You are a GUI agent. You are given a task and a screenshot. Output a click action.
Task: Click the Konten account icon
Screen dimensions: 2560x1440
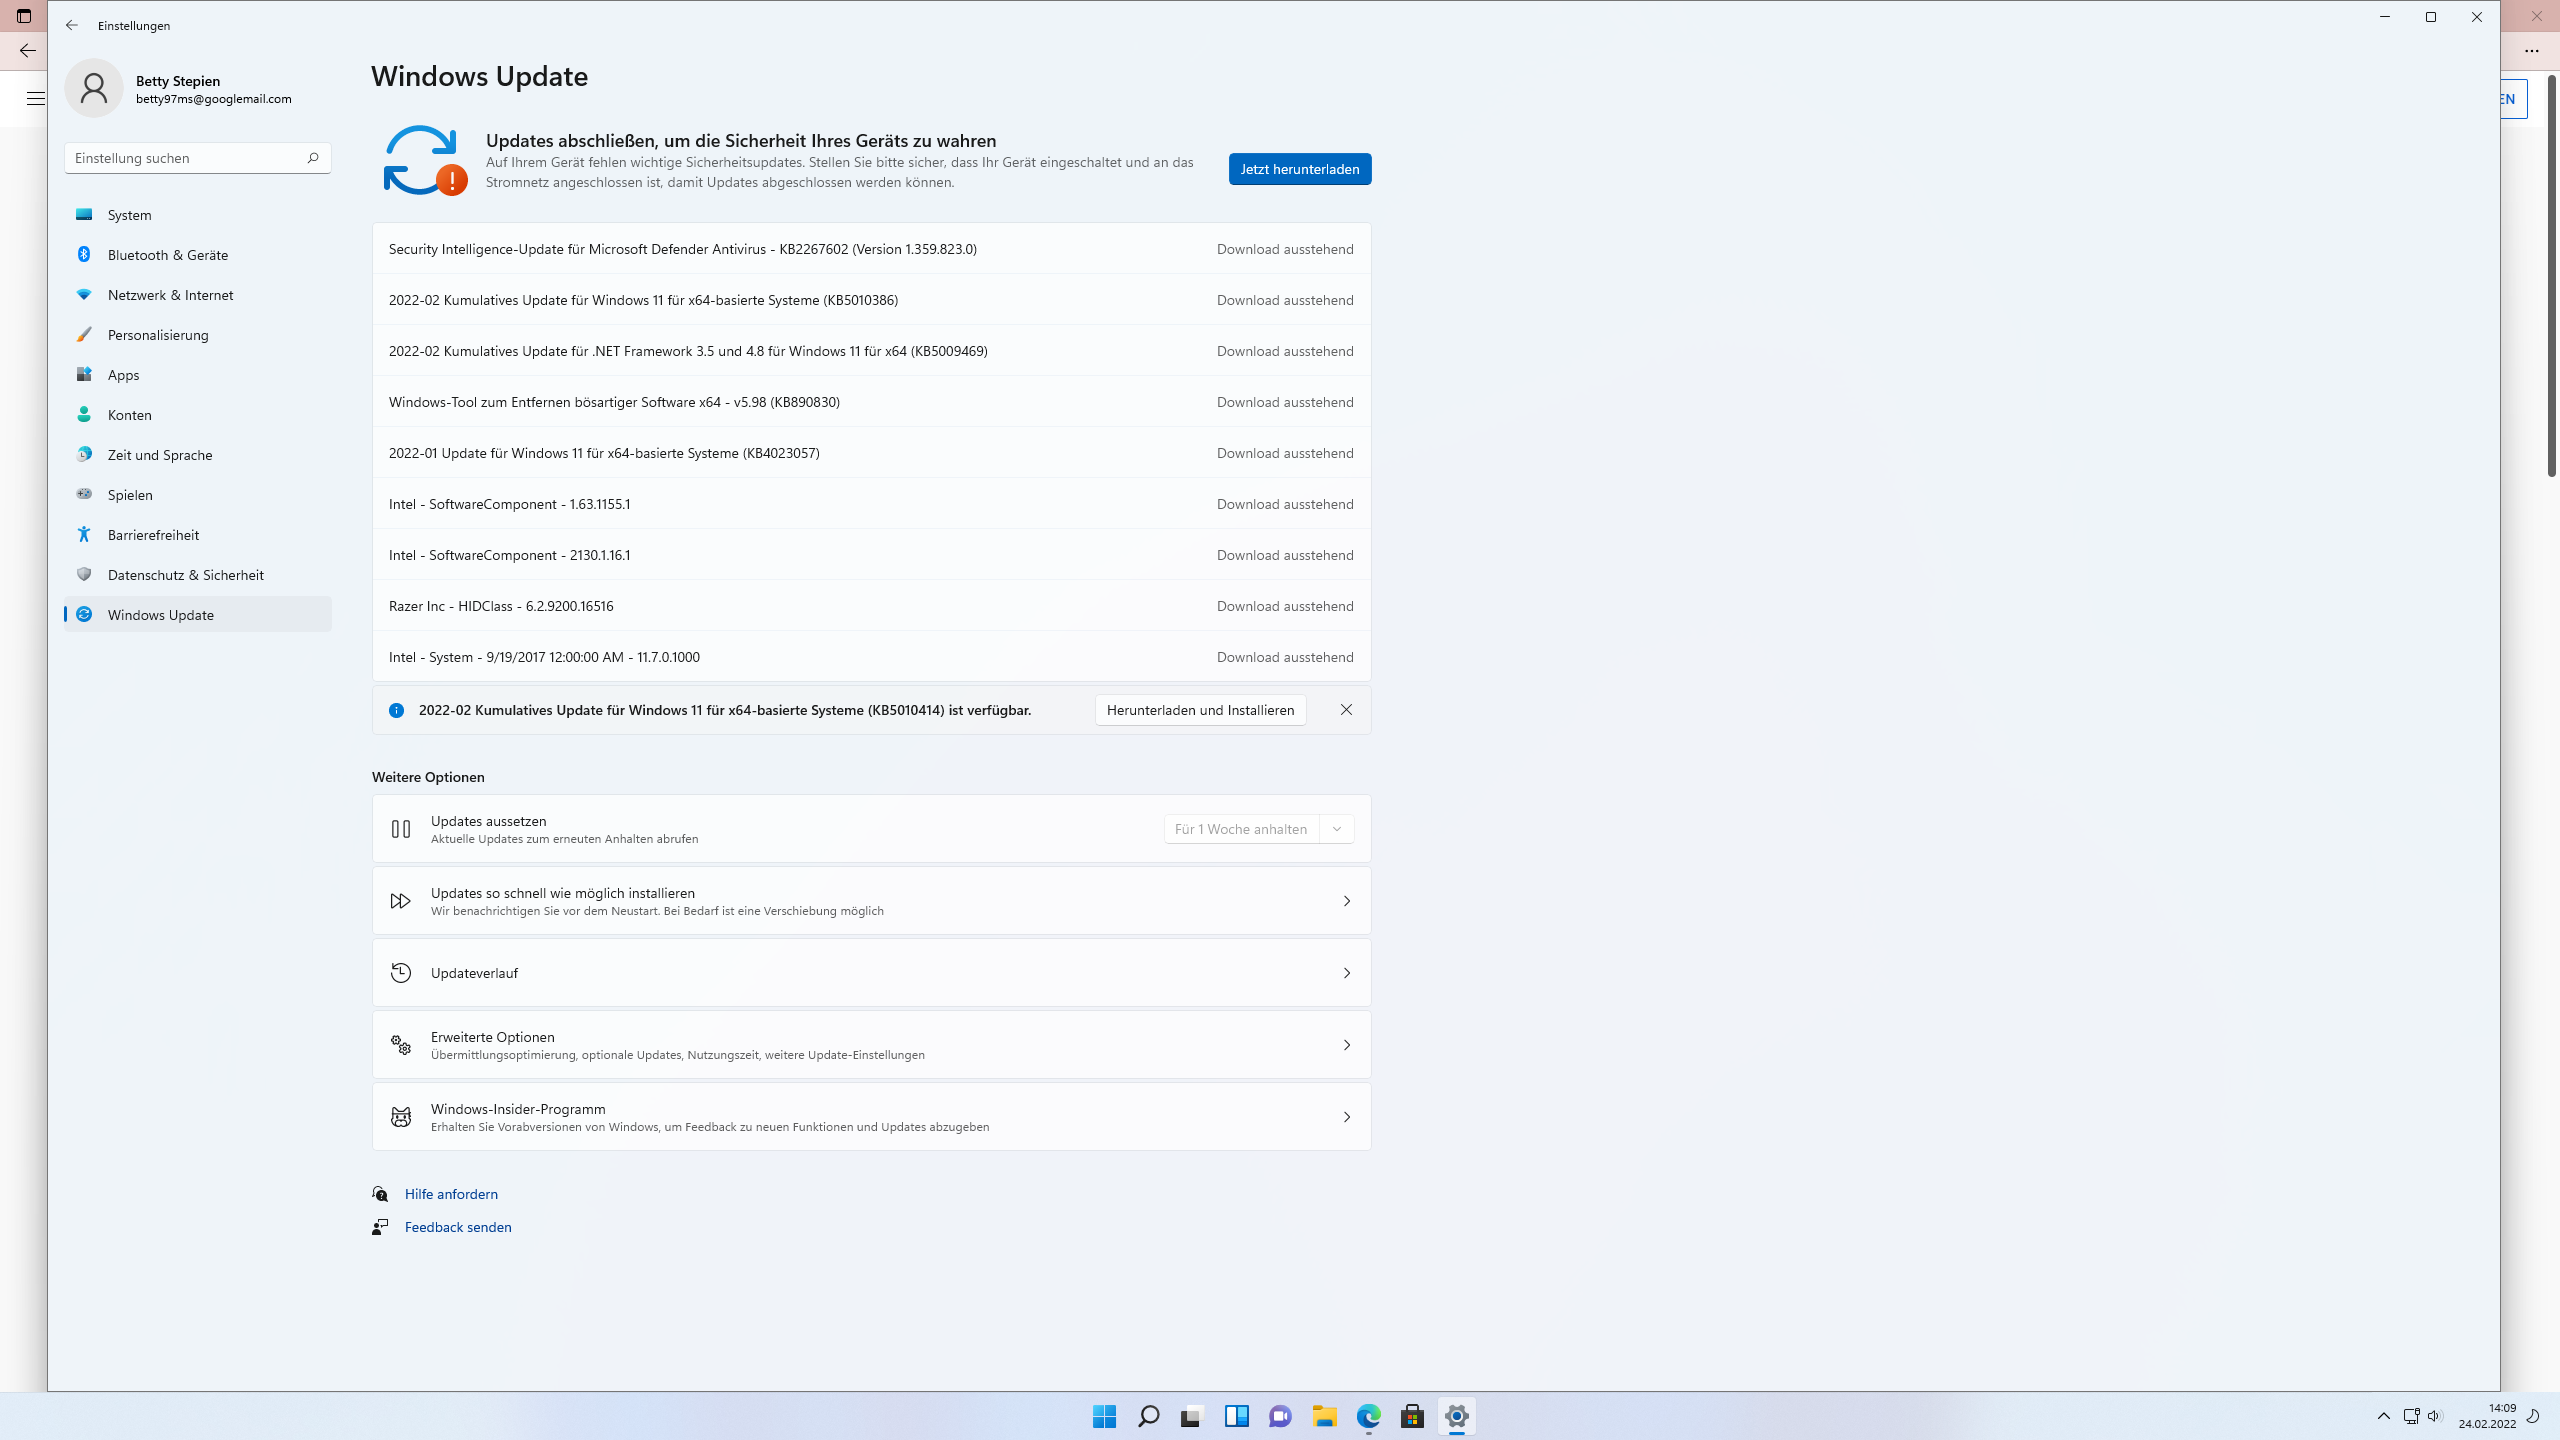click(84, 415)
